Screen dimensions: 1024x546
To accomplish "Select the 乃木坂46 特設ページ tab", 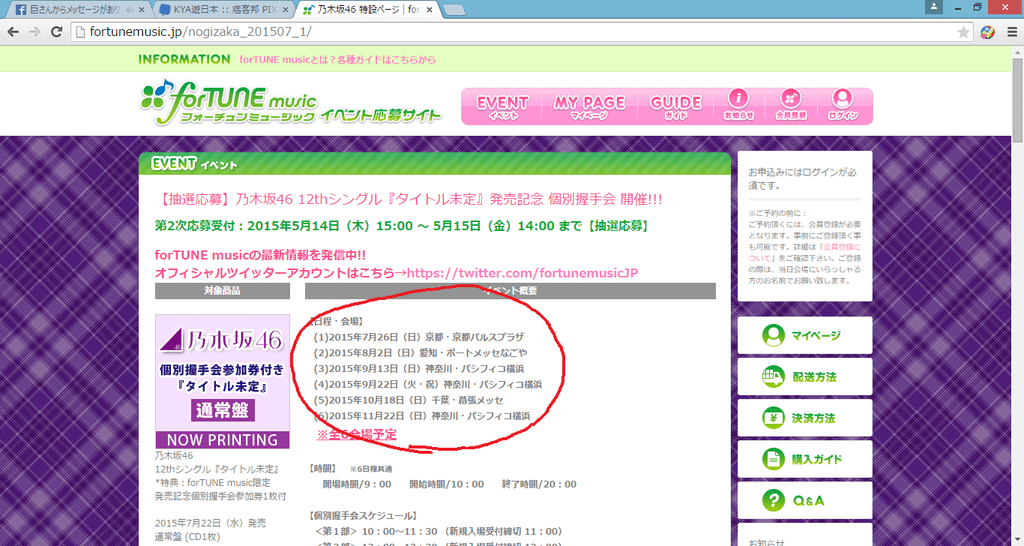I will [x=366, y=10].
